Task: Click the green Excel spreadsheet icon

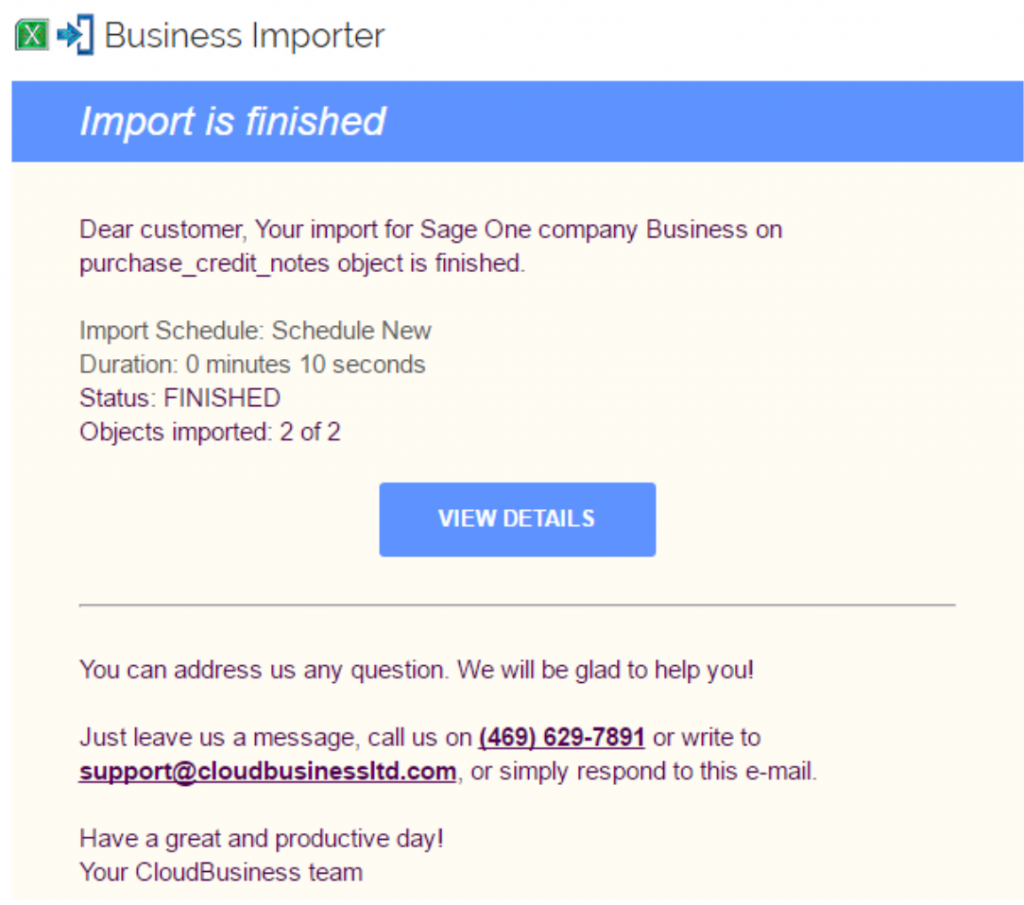Action: (32, 37)
